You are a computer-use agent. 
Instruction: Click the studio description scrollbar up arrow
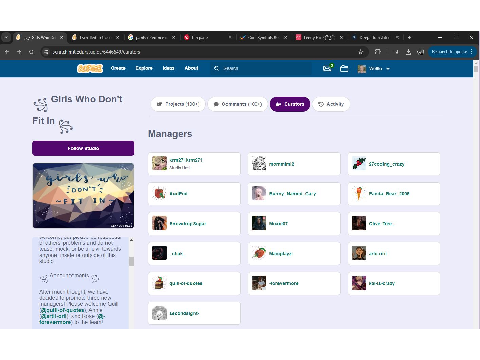[x=131, y=240]
